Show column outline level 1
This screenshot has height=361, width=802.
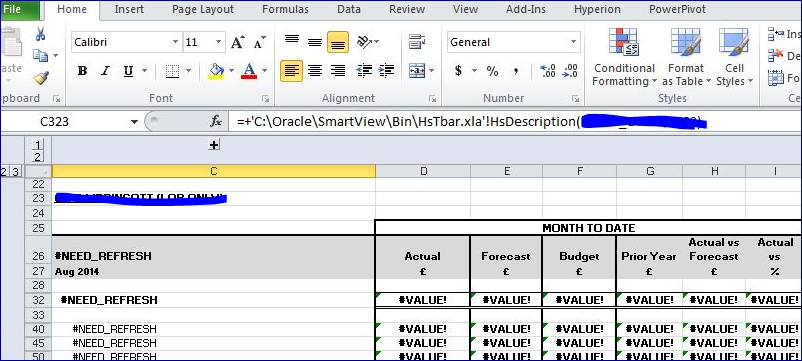pyautogui.click(x=38, y=144)
